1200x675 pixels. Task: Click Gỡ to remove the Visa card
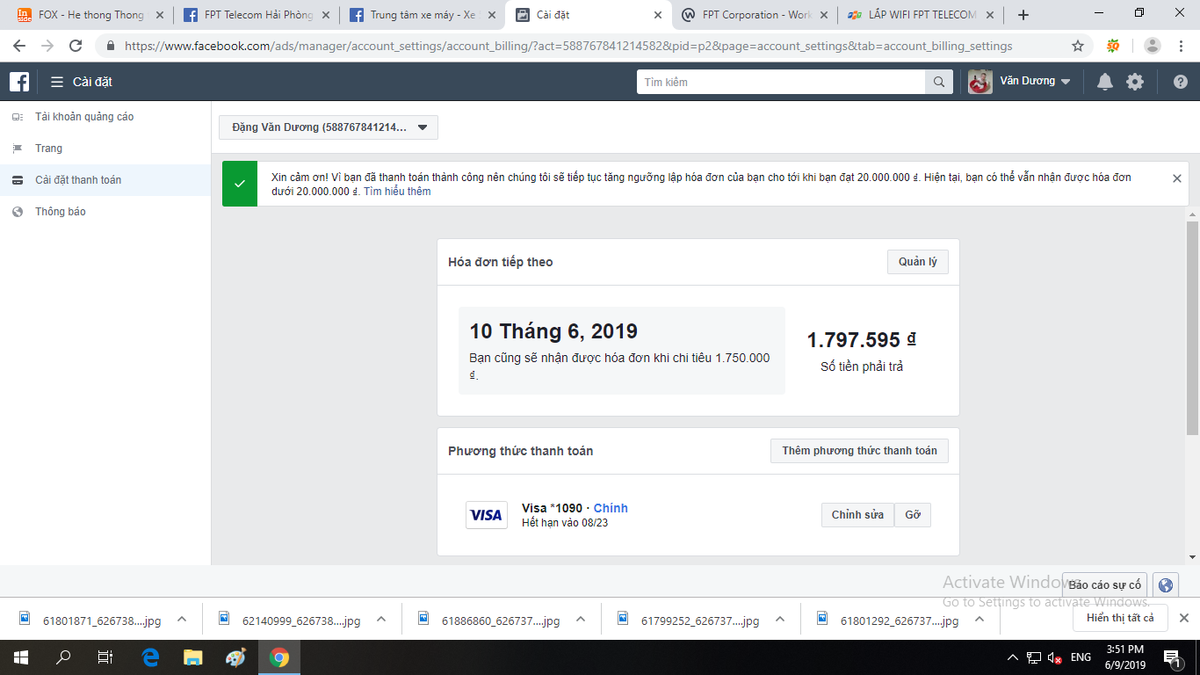coord(912,515)
